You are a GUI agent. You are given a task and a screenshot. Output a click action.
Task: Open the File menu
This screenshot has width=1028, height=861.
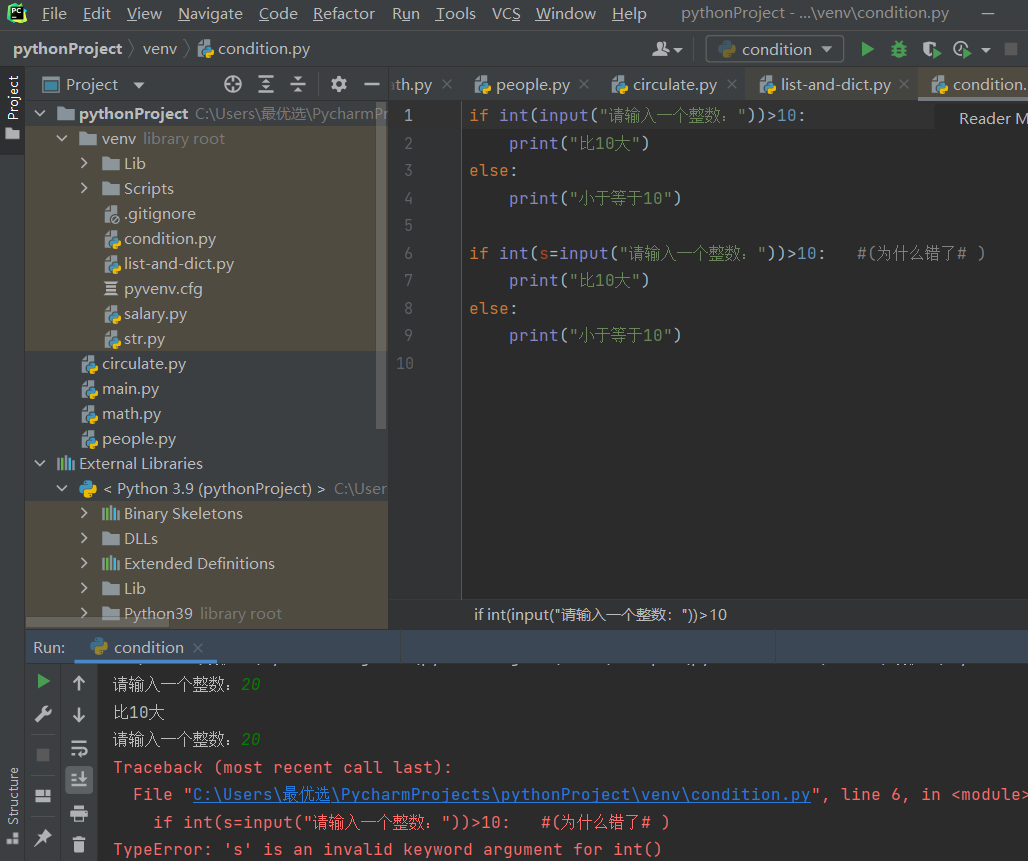tap(54, 13)
